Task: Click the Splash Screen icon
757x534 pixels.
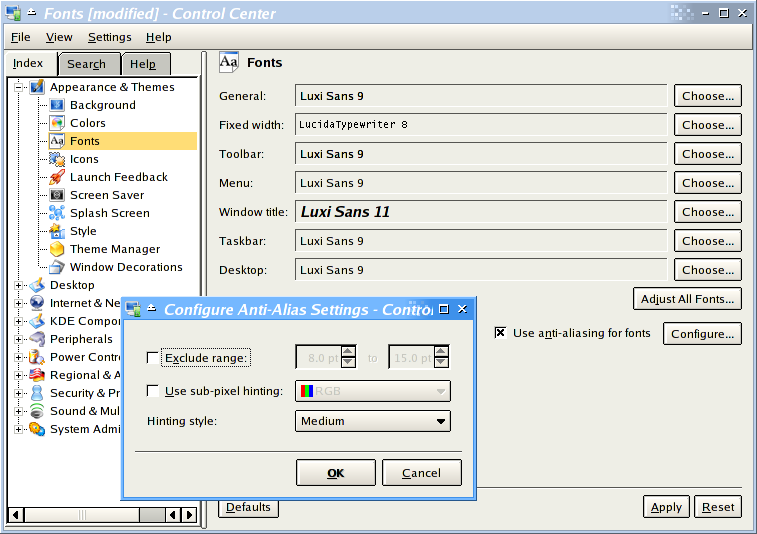Action: click(57, 213)
